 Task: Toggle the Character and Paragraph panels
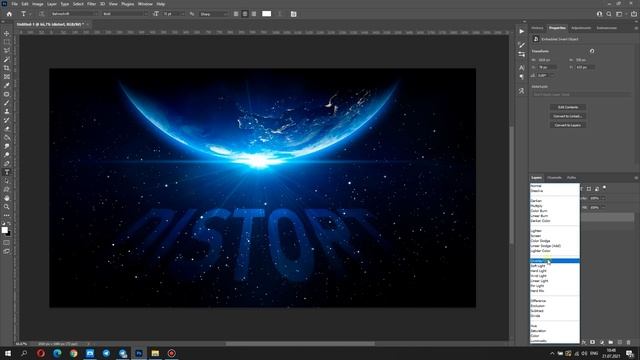click(x=293, y=14)
